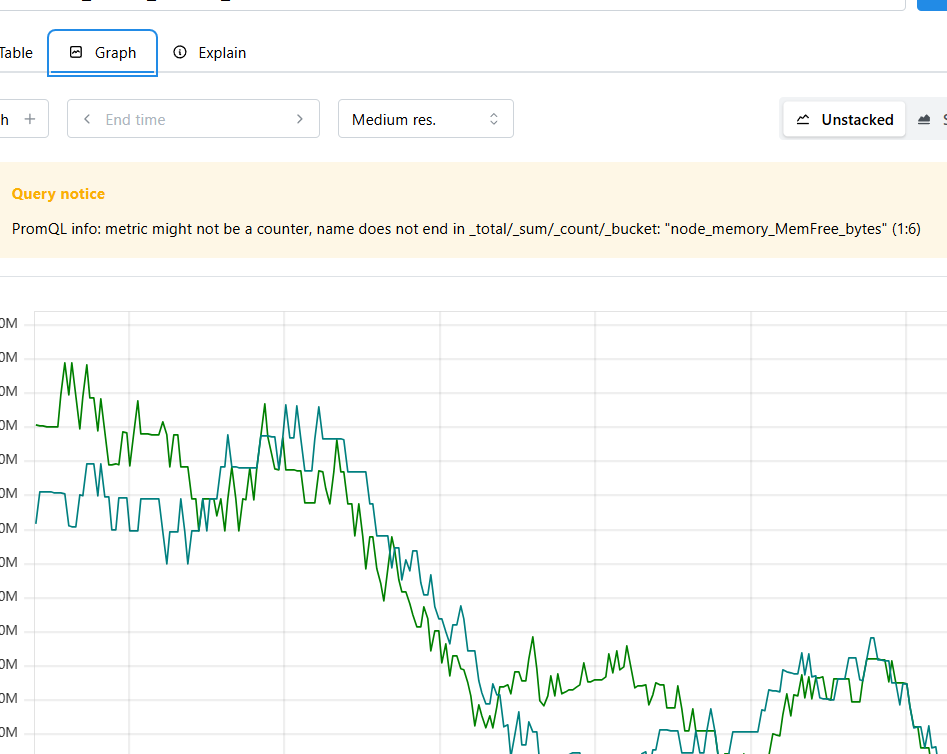
Task: Click the next end time chevron
Action: (x=300, y=119)
